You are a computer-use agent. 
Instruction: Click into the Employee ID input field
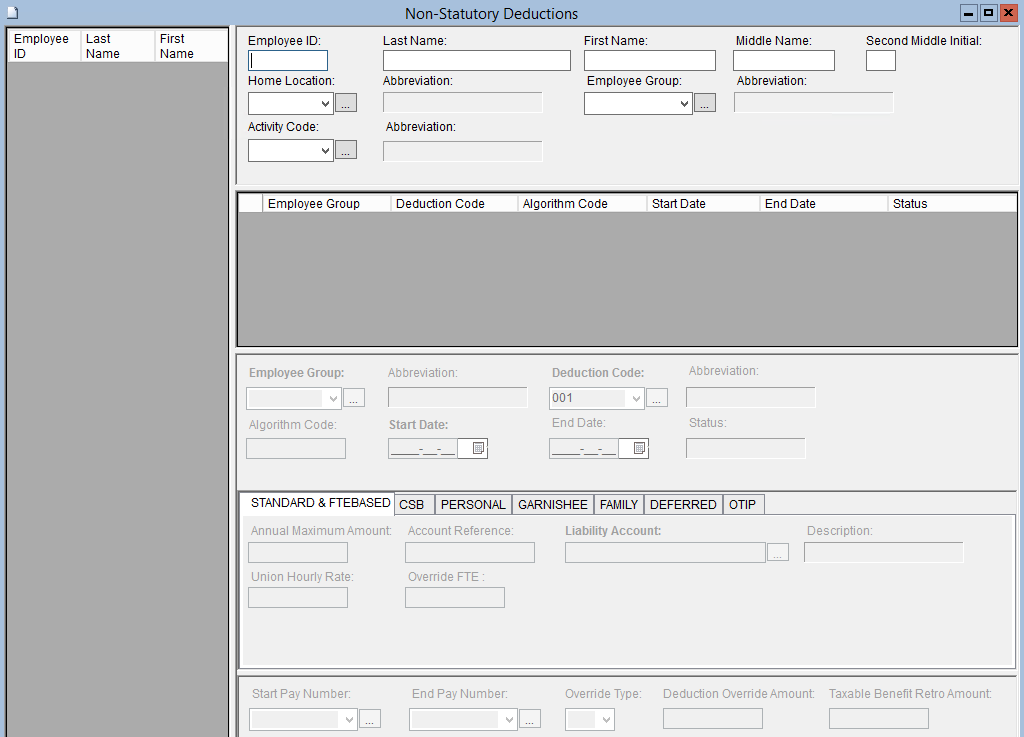[x=288, y=60]
